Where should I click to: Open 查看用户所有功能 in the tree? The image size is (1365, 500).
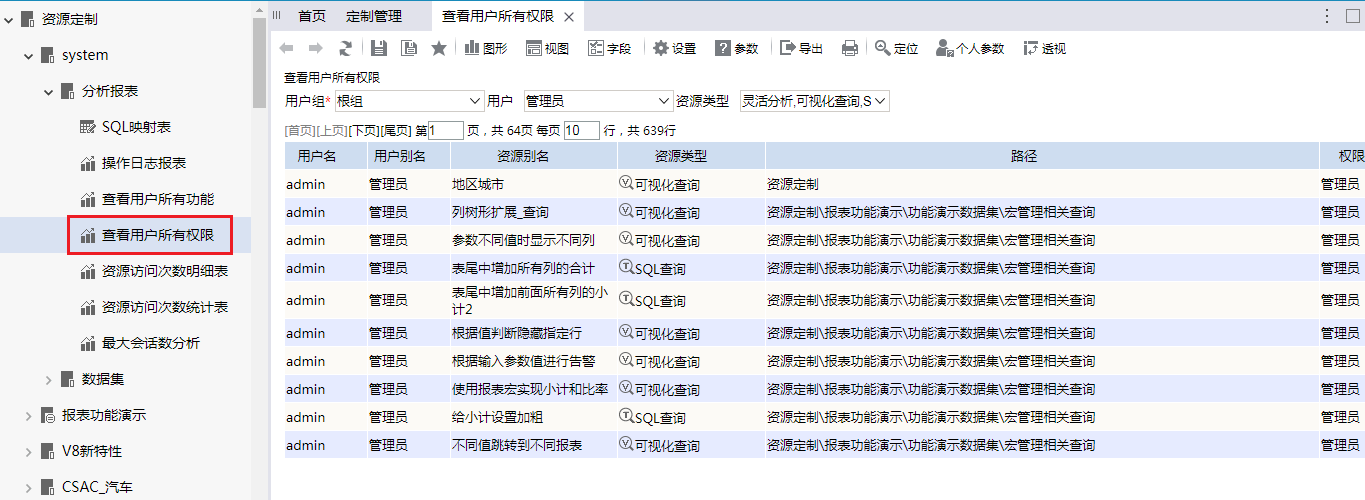tap(158, 199)
